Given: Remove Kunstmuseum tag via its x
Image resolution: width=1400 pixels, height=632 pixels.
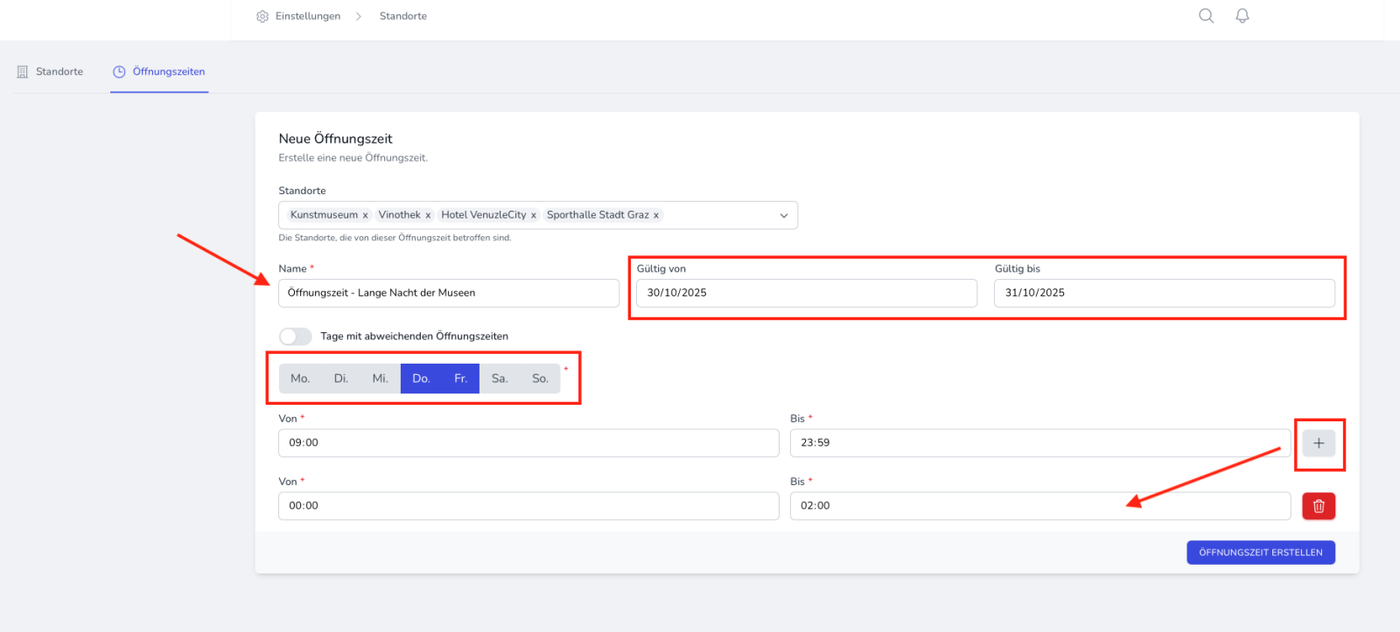Looking at the screenshot, I should tap(365, 215).
